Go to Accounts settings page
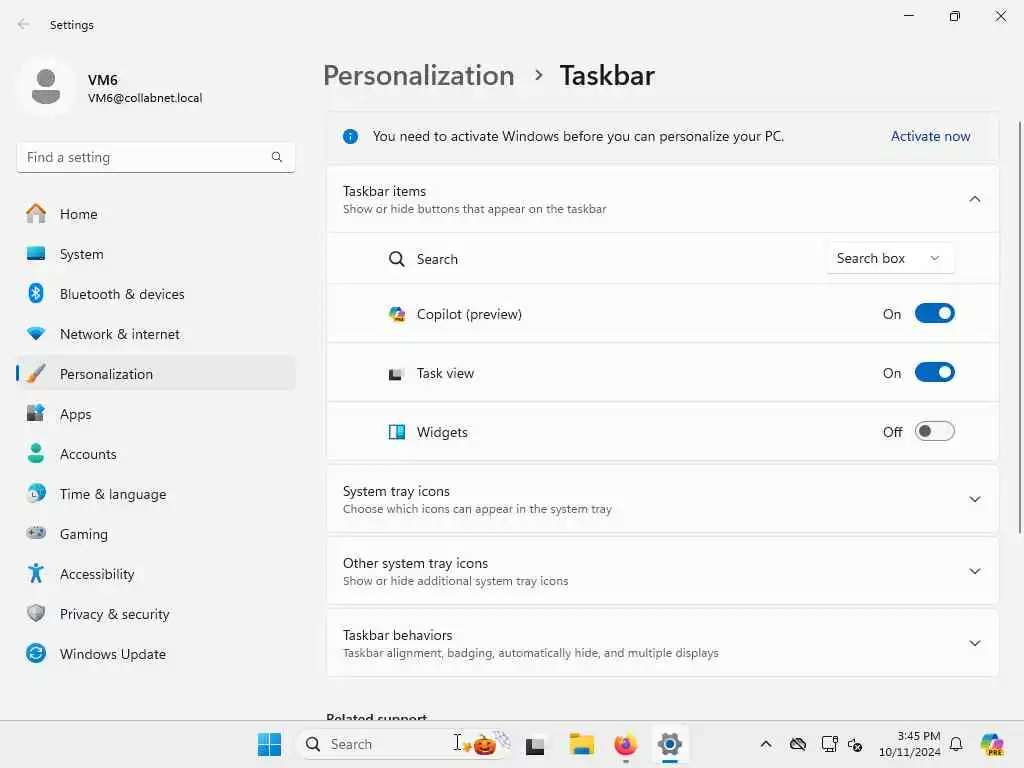 pyautogui.click(x=155, y=454)
